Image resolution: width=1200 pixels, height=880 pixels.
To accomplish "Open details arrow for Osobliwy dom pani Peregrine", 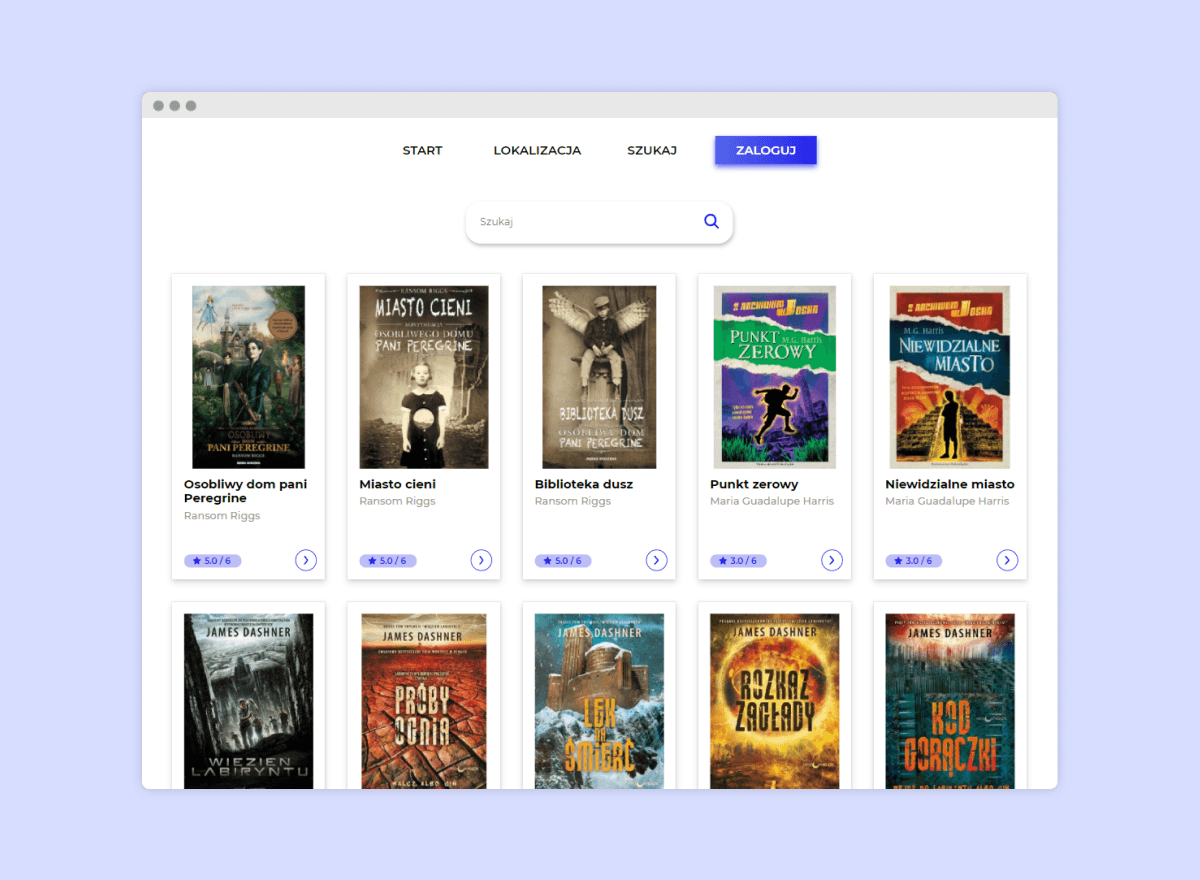I will pos(306,560).
